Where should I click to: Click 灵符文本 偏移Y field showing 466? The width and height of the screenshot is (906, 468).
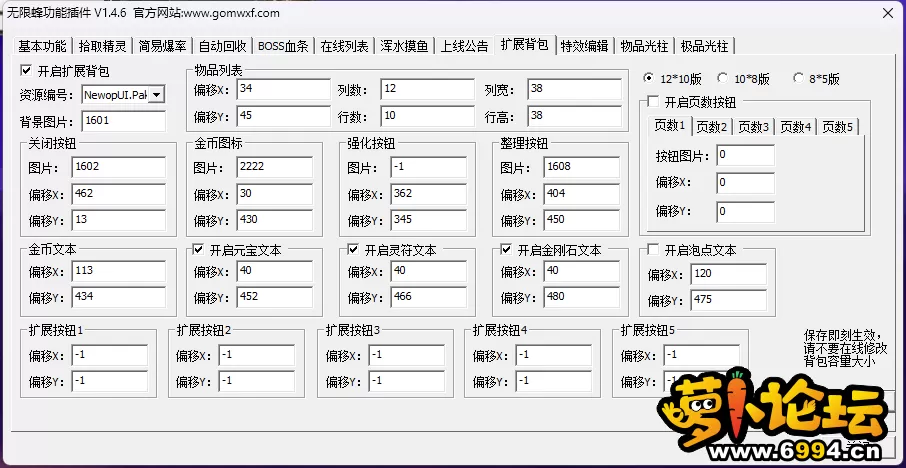(x=428, y=297)
